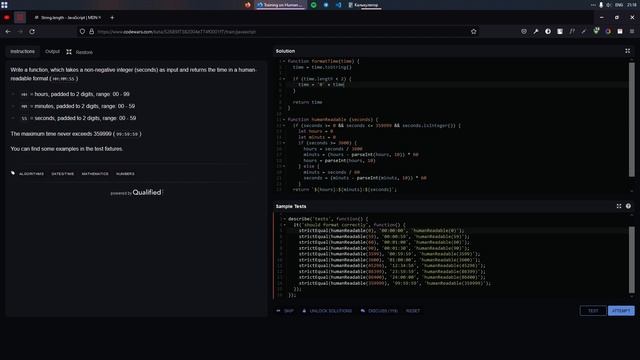Reload the current page
The height and width of the screenshot is (360, 640).
click(32, 31)
